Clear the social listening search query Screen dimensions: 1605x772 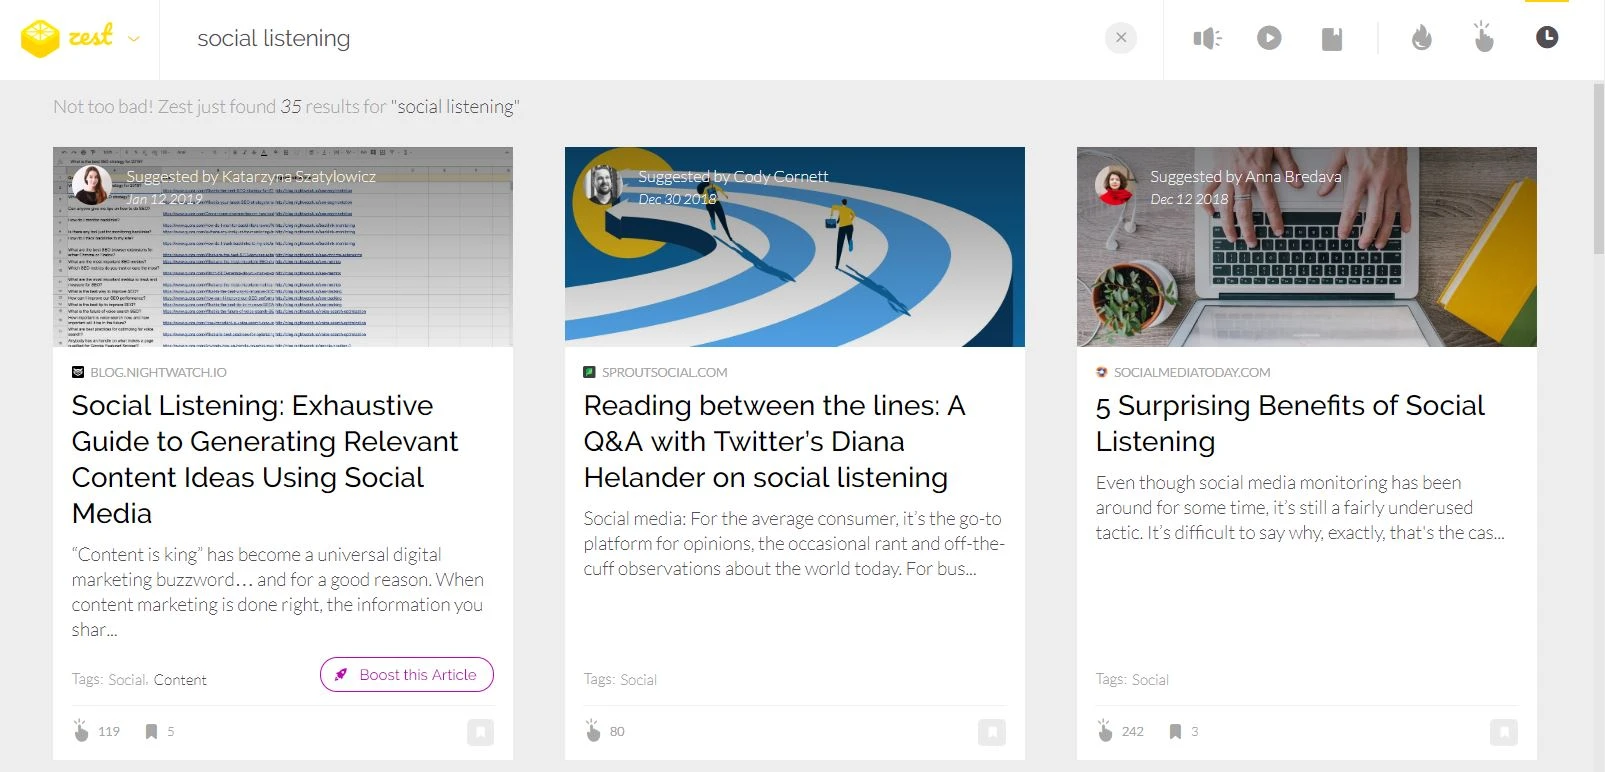pos(1121,38)
